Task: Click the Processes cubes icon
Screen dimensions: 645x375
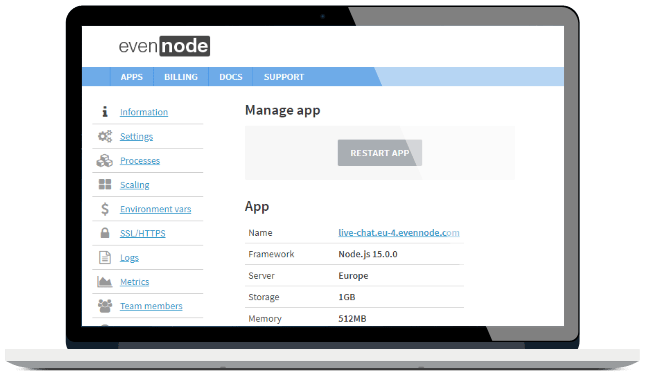Action: click(104, 160)
